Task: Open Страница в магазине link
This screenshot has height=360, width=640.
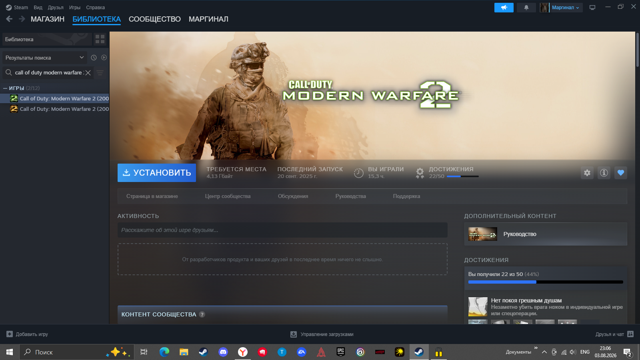Action: tap(152, 196)
